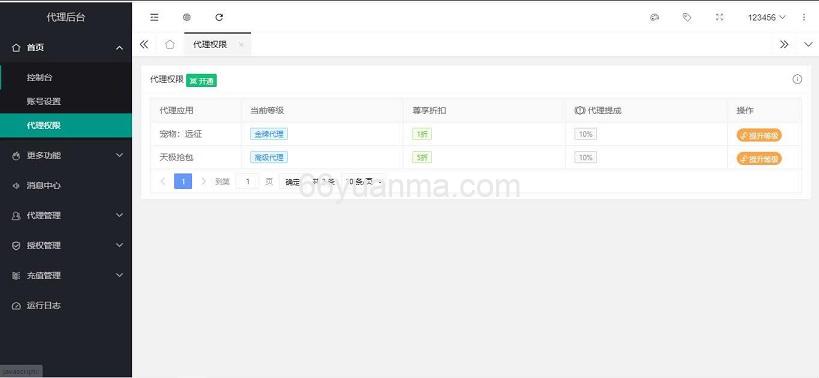Click the 10% commission for 天极抢包

(x=586, y=157)
